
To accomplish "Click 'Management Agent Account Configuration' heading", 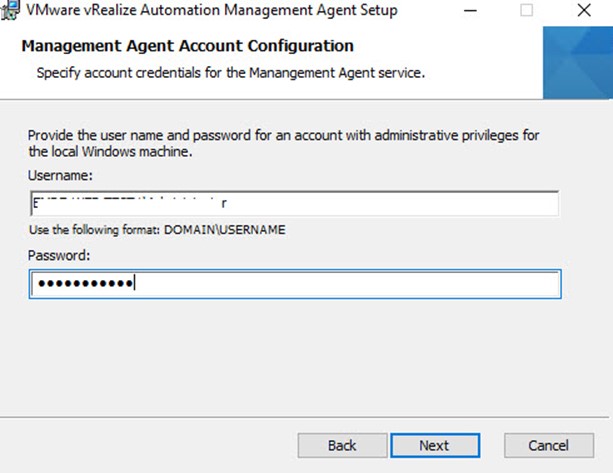I will (x=188, y=46).
